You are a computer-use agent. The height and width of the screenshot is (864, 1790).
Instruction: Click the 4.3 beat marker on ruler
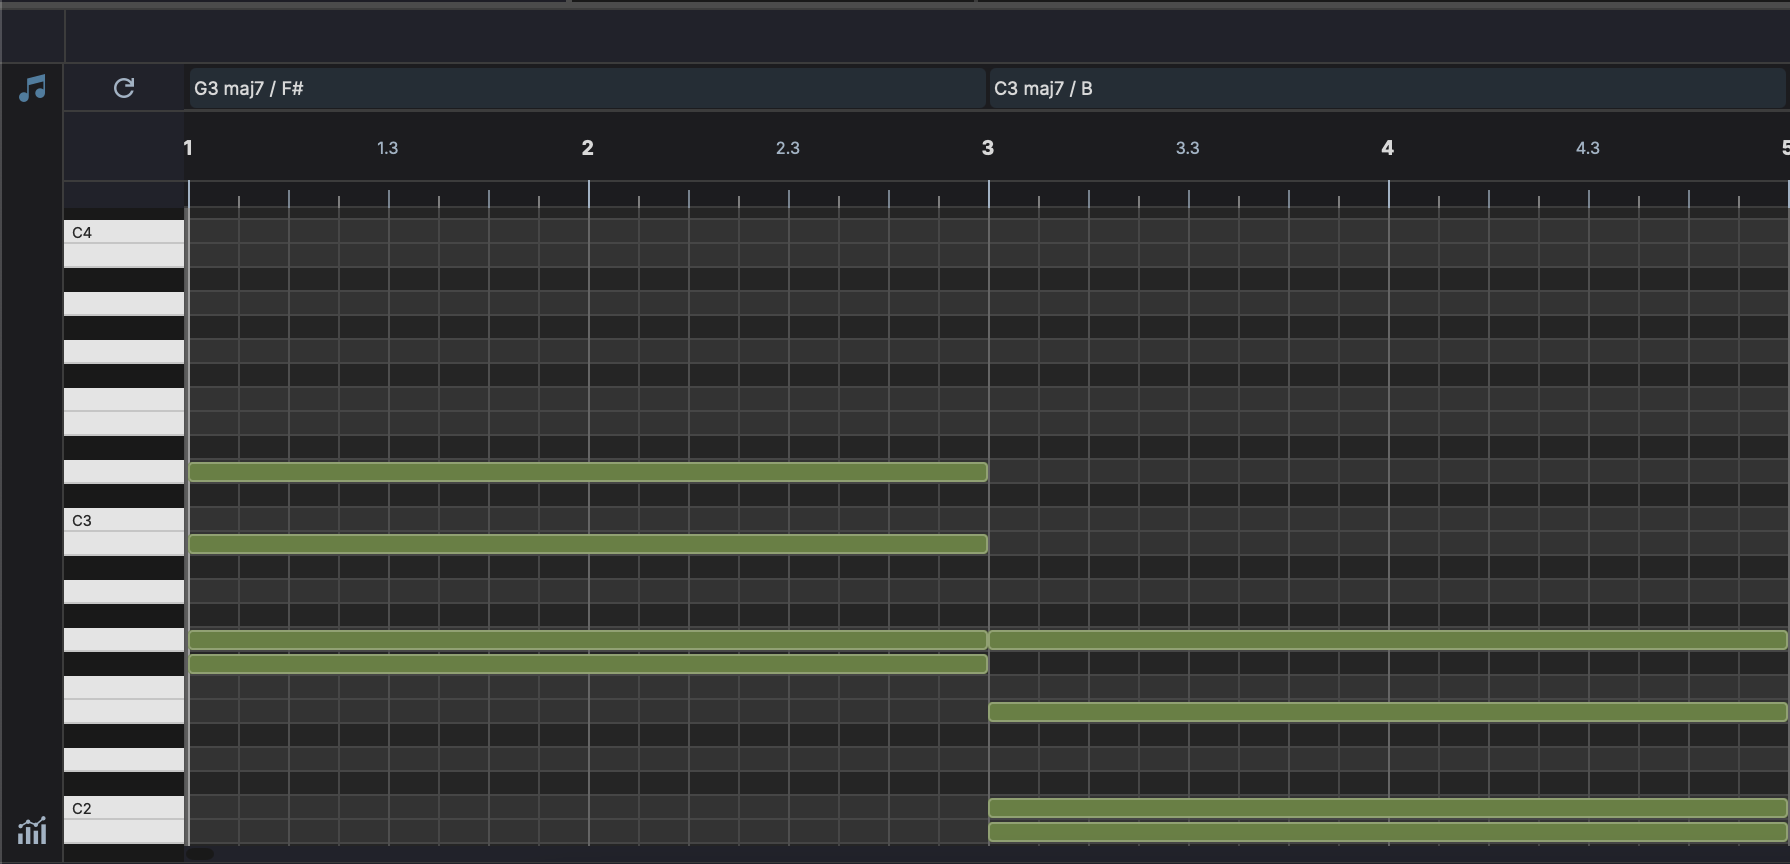coord(1587,148)
